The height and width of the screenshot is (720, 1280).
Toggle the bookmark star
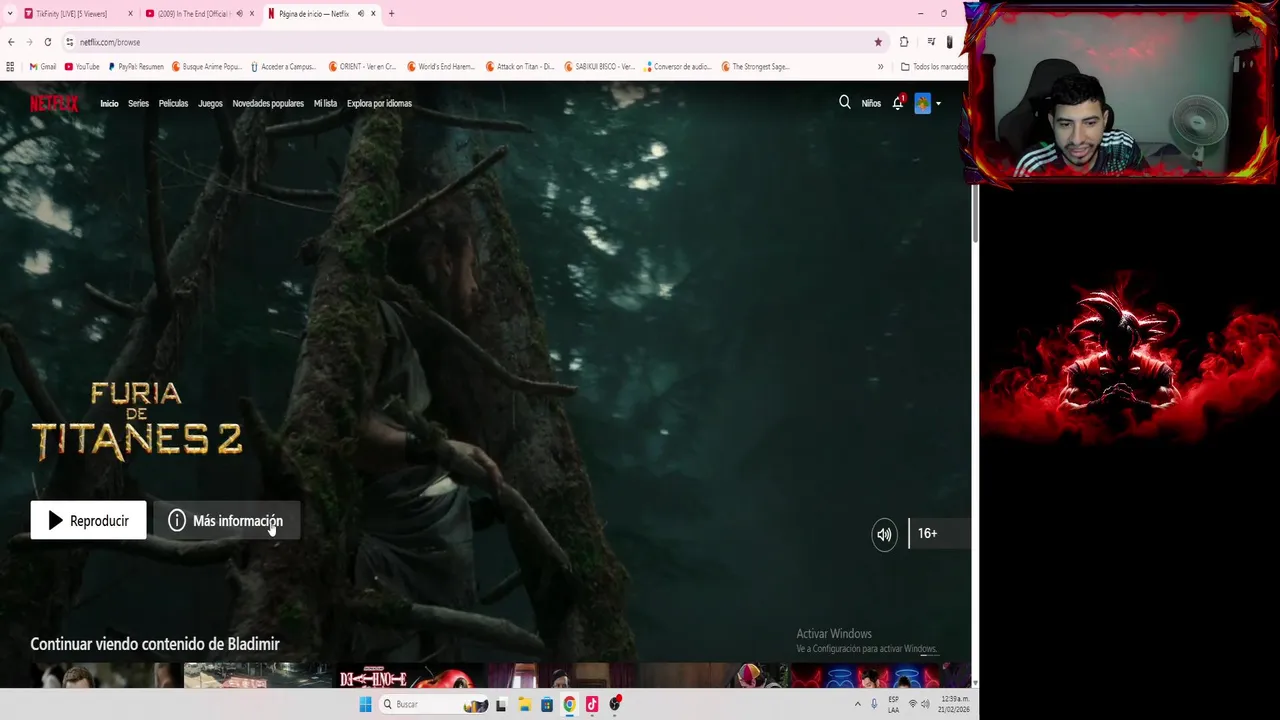pos(878,42)
